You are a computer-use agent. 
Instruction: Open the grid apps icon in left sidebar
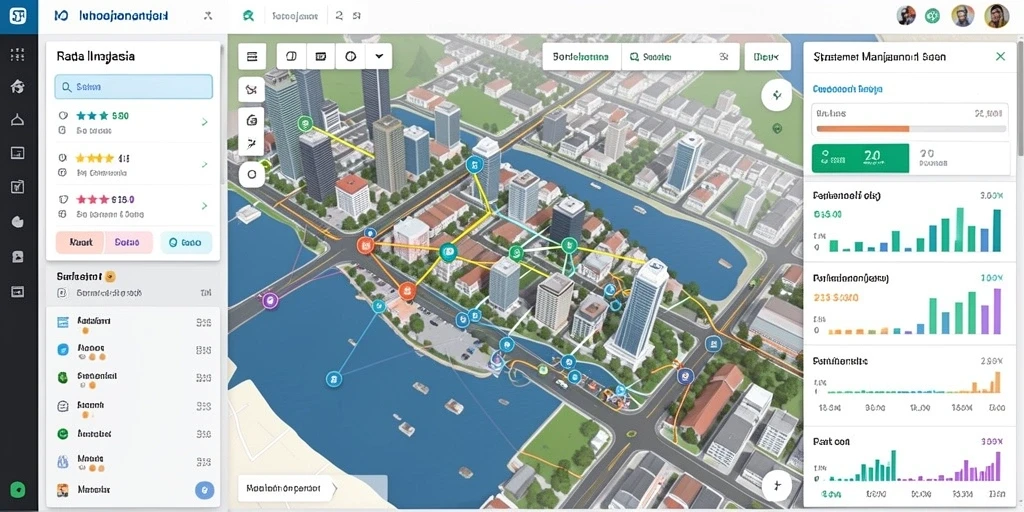coord(18,54)
